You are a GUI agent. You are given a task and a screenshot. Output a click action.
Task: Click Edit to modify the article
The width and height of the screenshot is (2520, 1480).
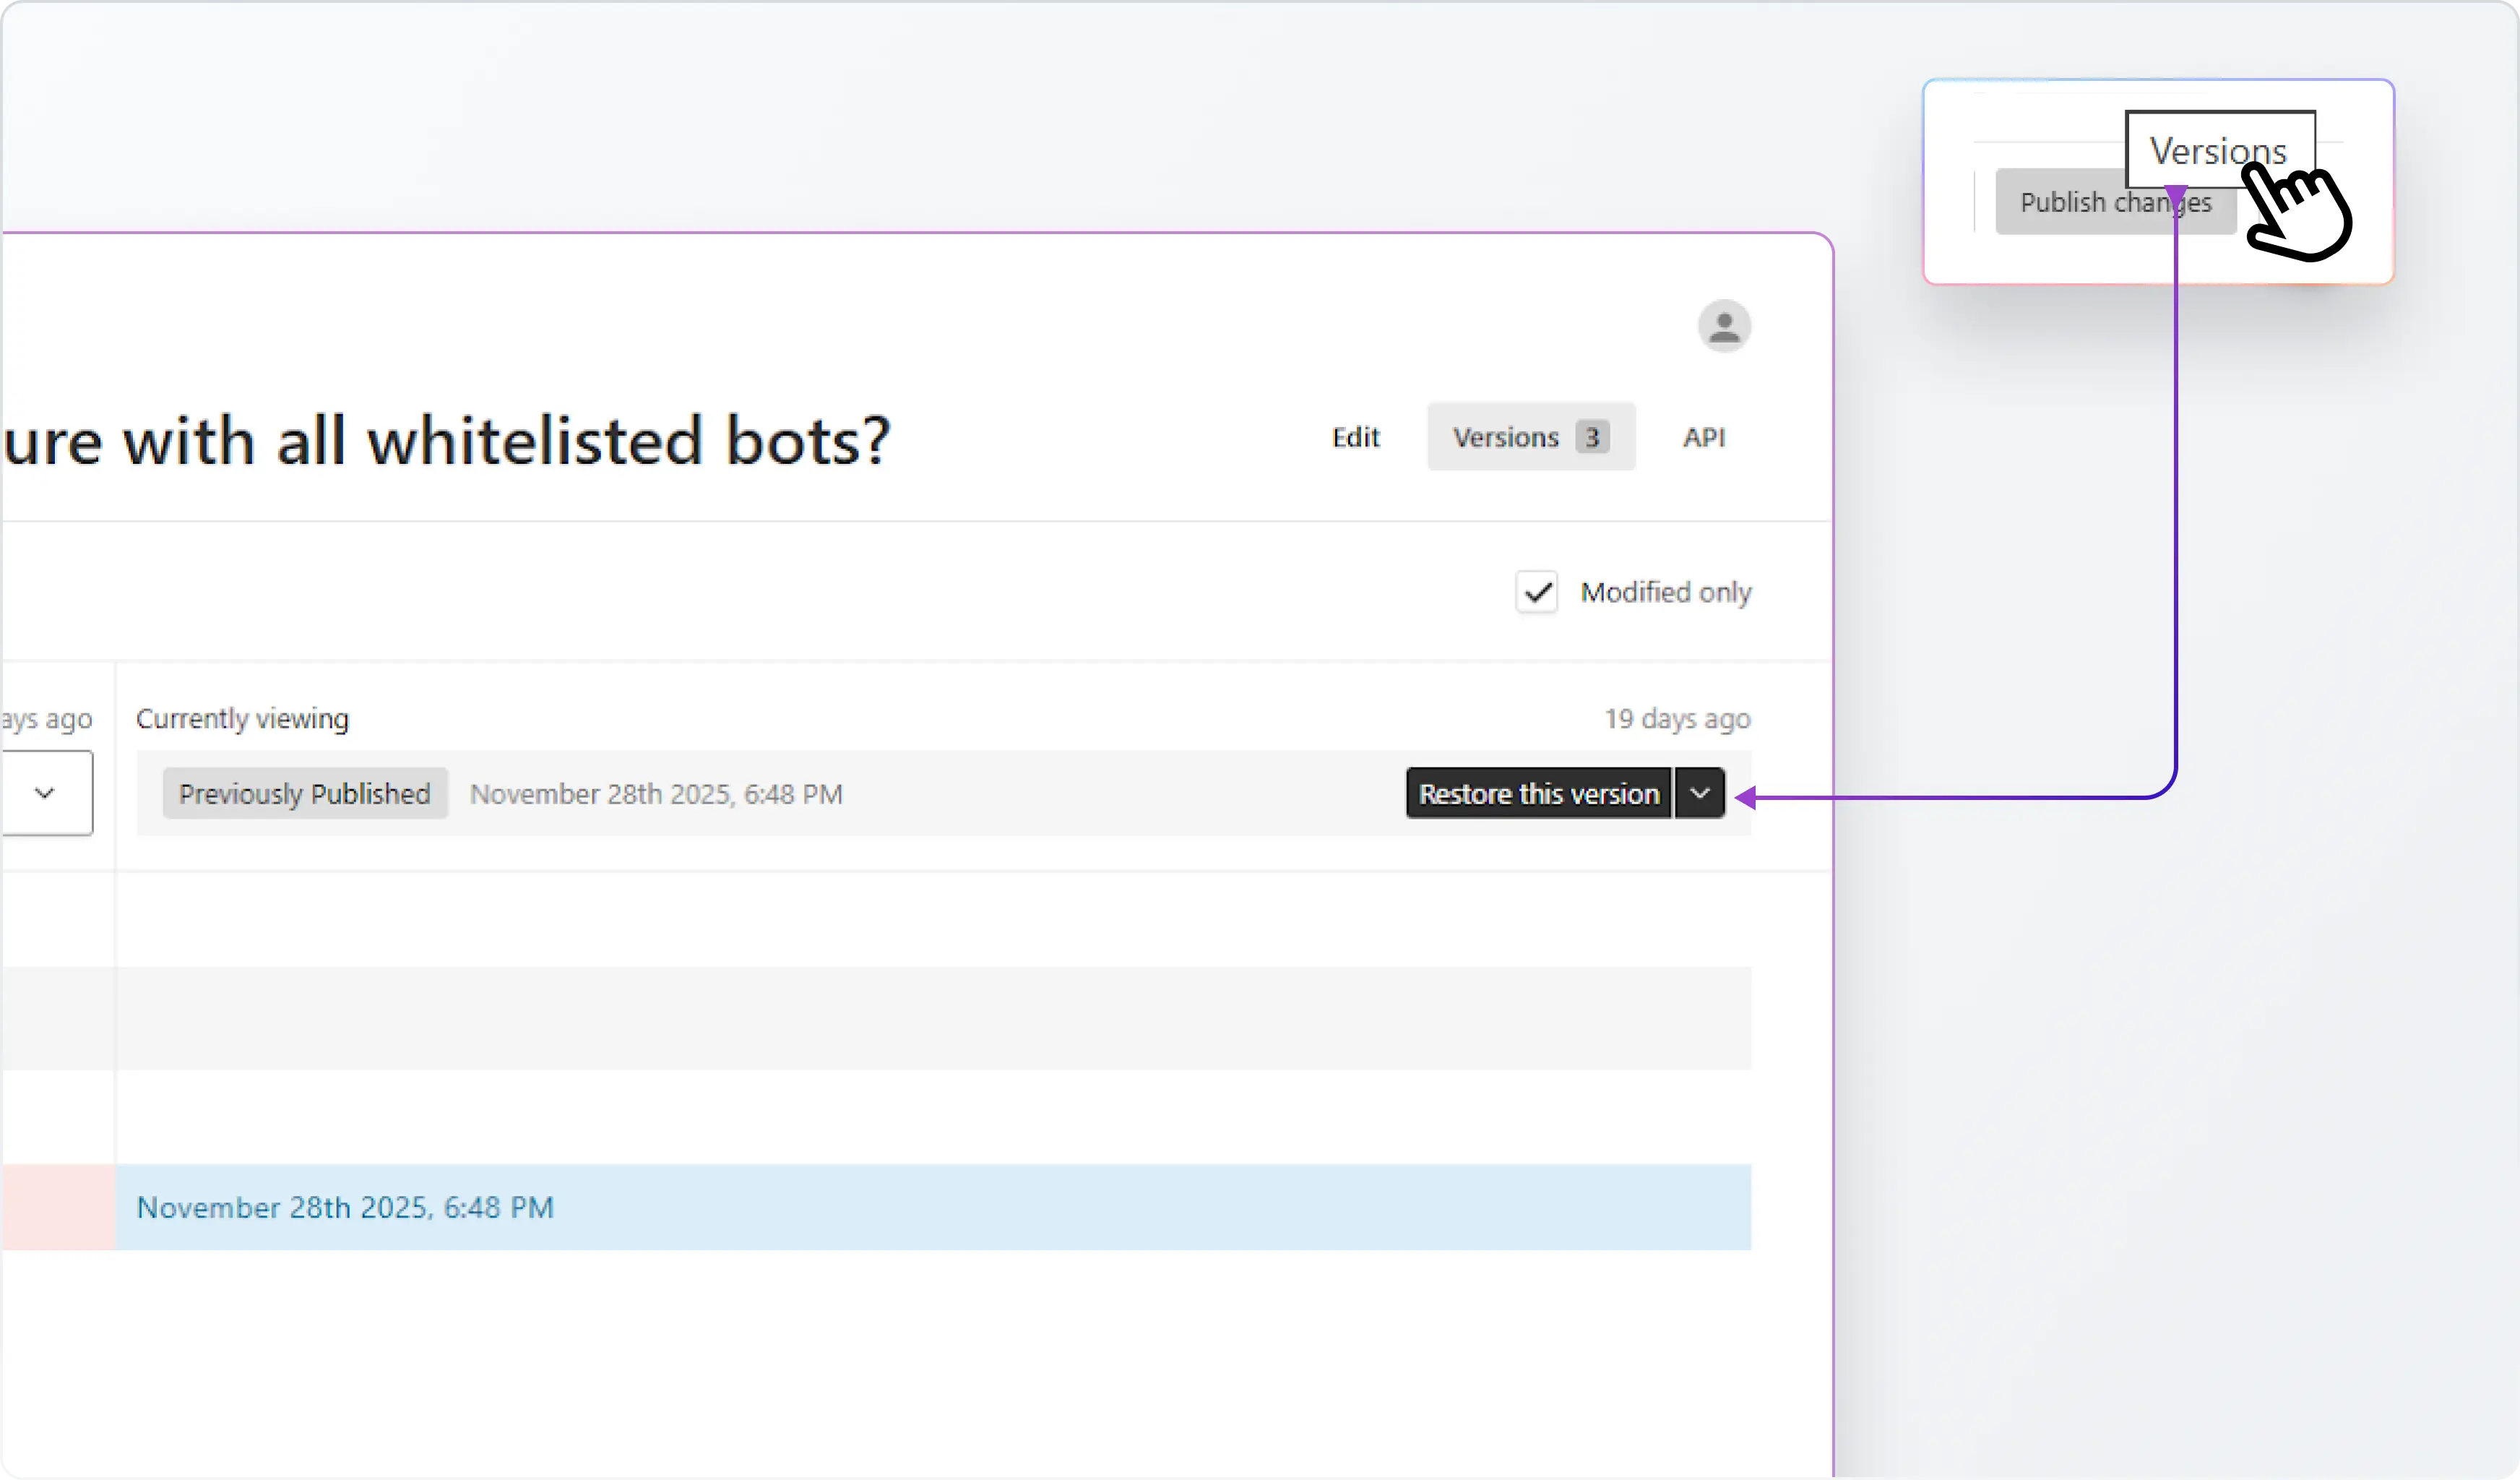pos(1355,437)
